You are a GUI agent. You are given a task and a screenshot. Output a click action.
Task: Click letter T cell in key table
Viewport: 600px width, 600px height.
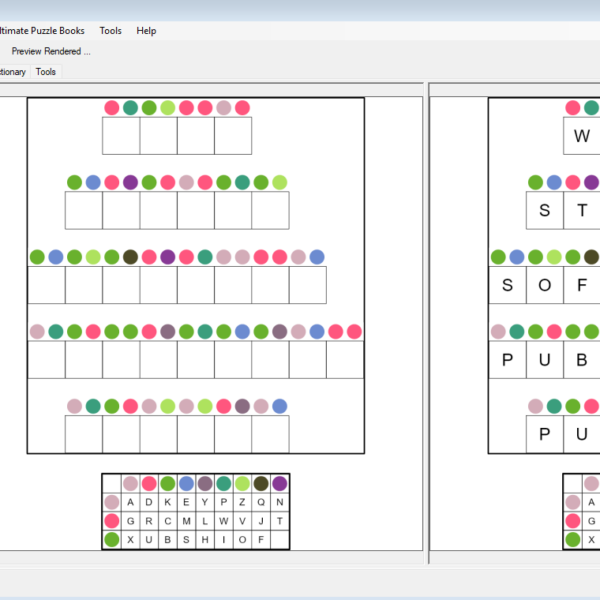(x=279, y=521)
